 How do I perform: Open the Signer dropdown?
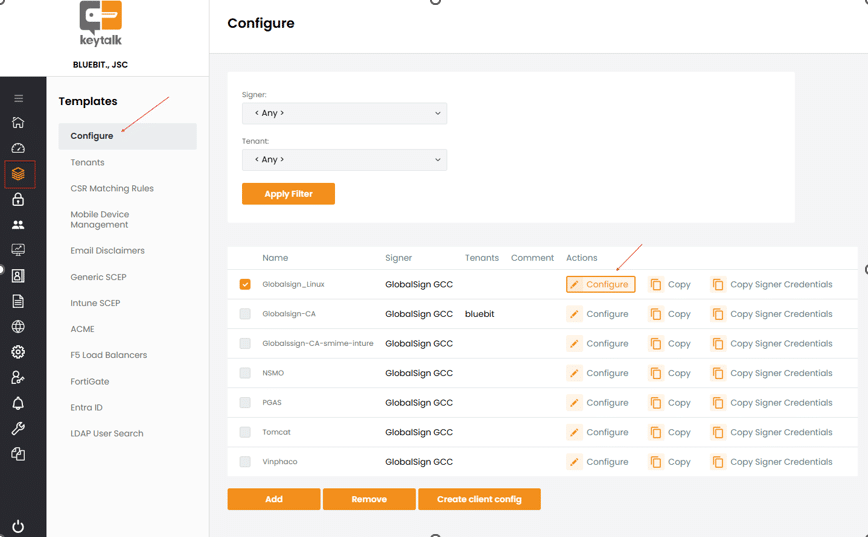click(344, 114)
